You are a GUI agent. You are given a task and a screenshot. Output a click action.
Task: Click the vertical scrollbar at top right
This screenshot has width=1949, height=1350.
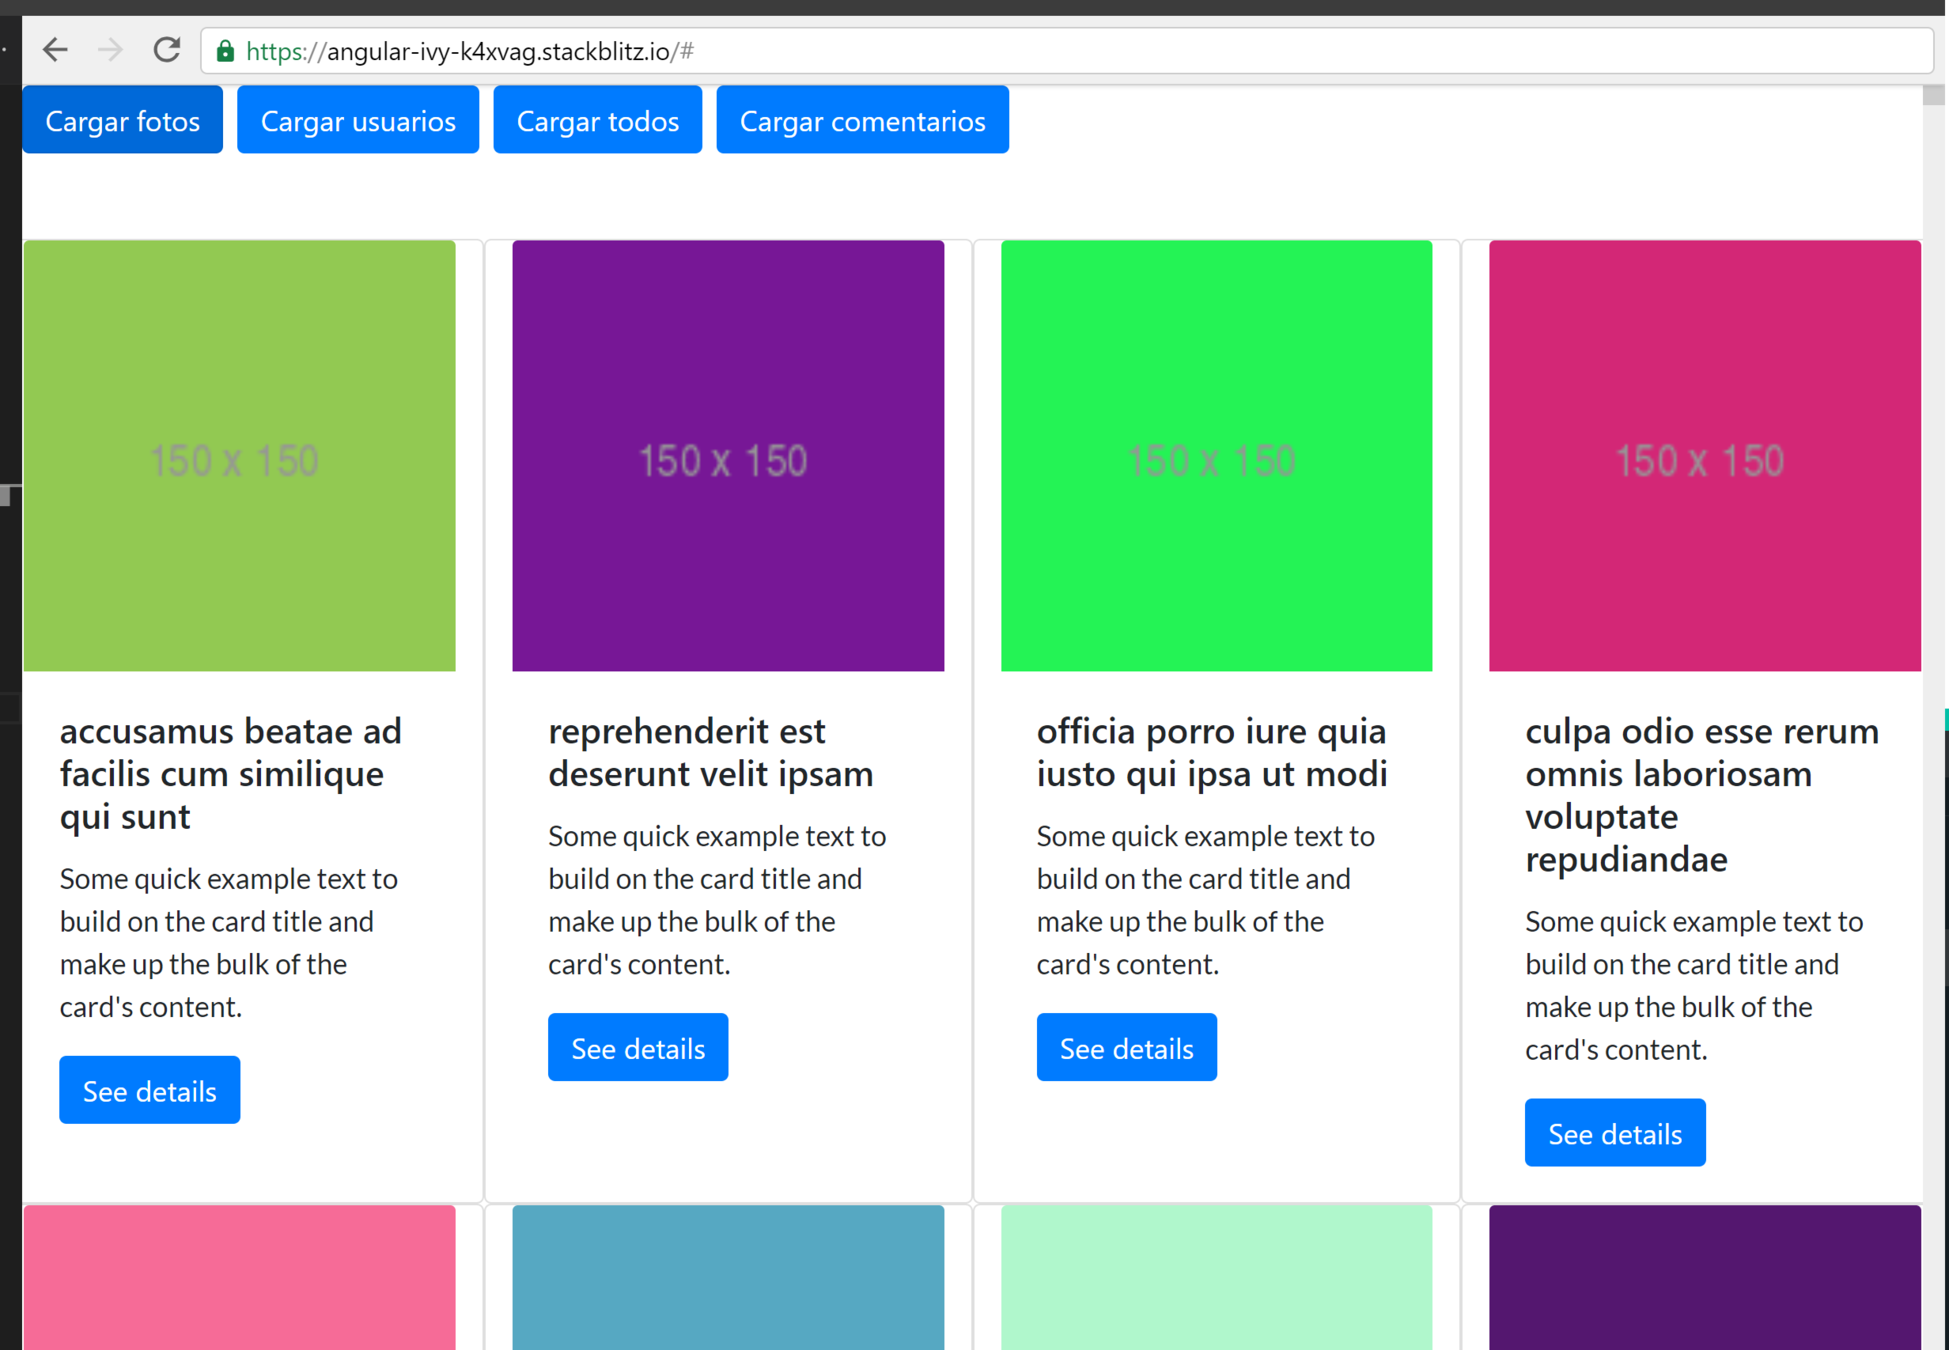1934,96
